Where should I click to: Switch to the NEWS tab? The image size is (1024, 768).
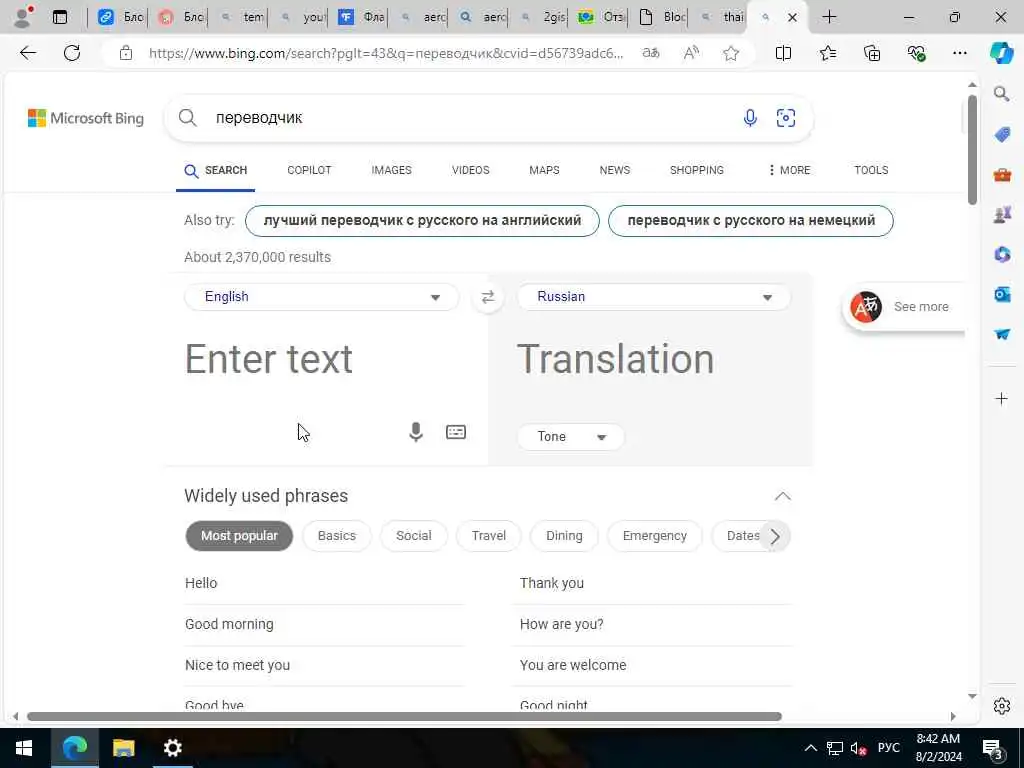point(615,170)
